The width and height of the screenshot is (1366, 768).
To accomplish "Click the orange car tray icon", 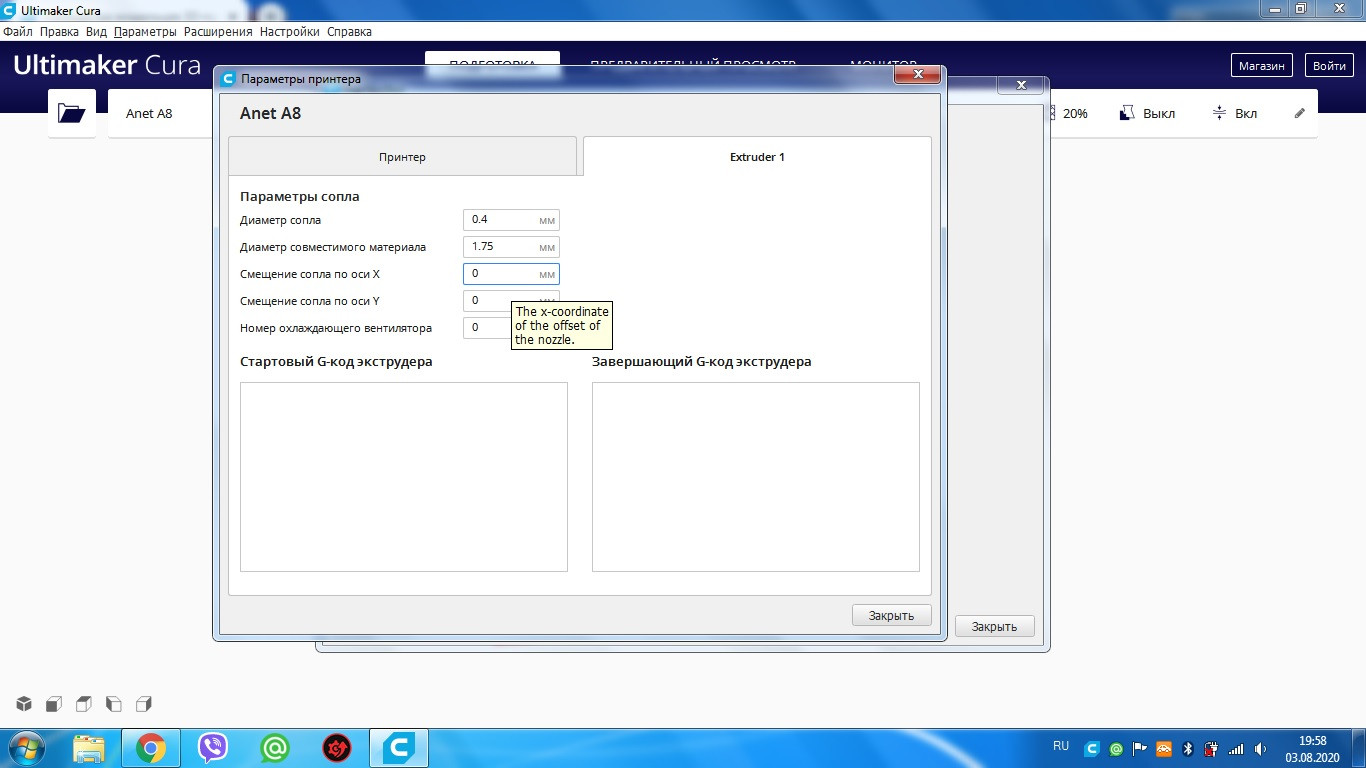I will [x=1164, y=748].
